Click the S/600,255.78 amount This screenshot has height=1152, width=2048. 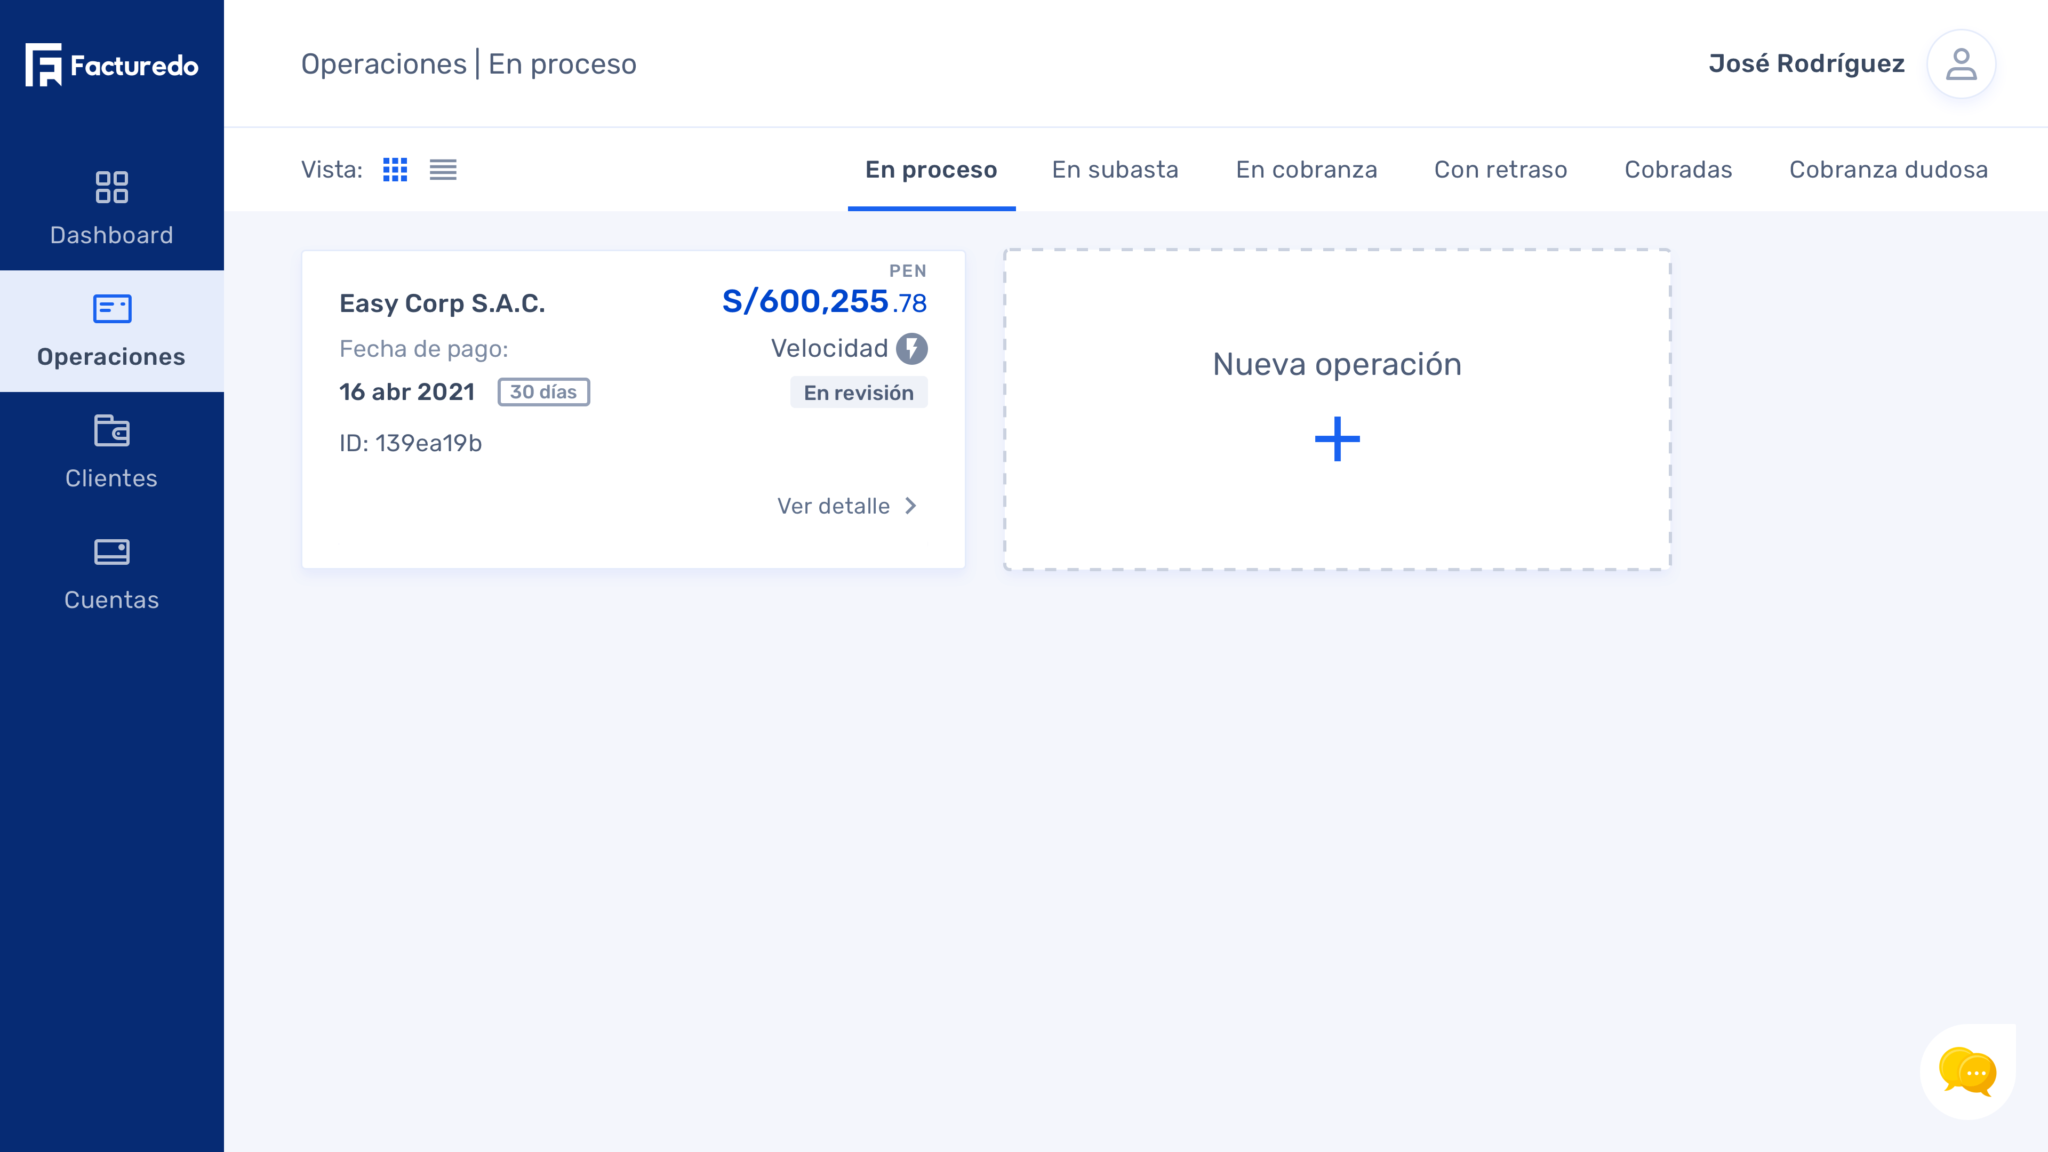tap(824, 301)
